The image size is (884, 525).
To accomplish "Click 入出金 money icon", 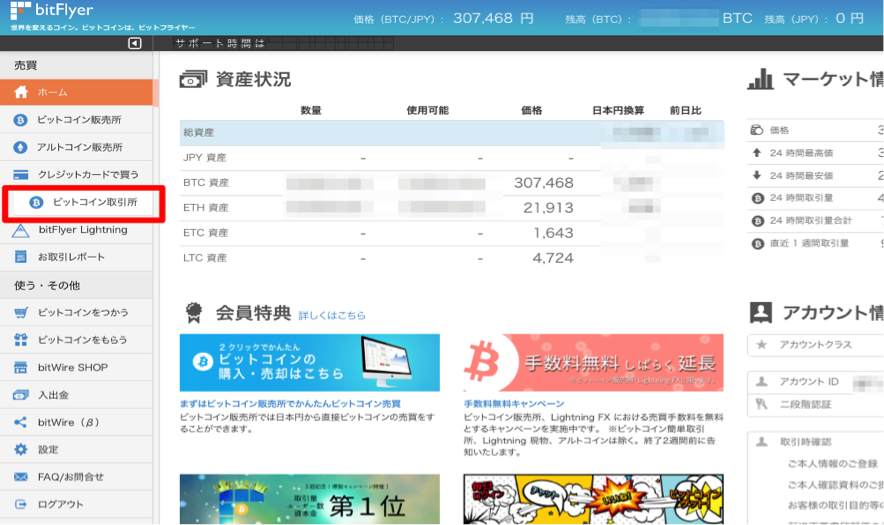I will [x=20, y=395].
